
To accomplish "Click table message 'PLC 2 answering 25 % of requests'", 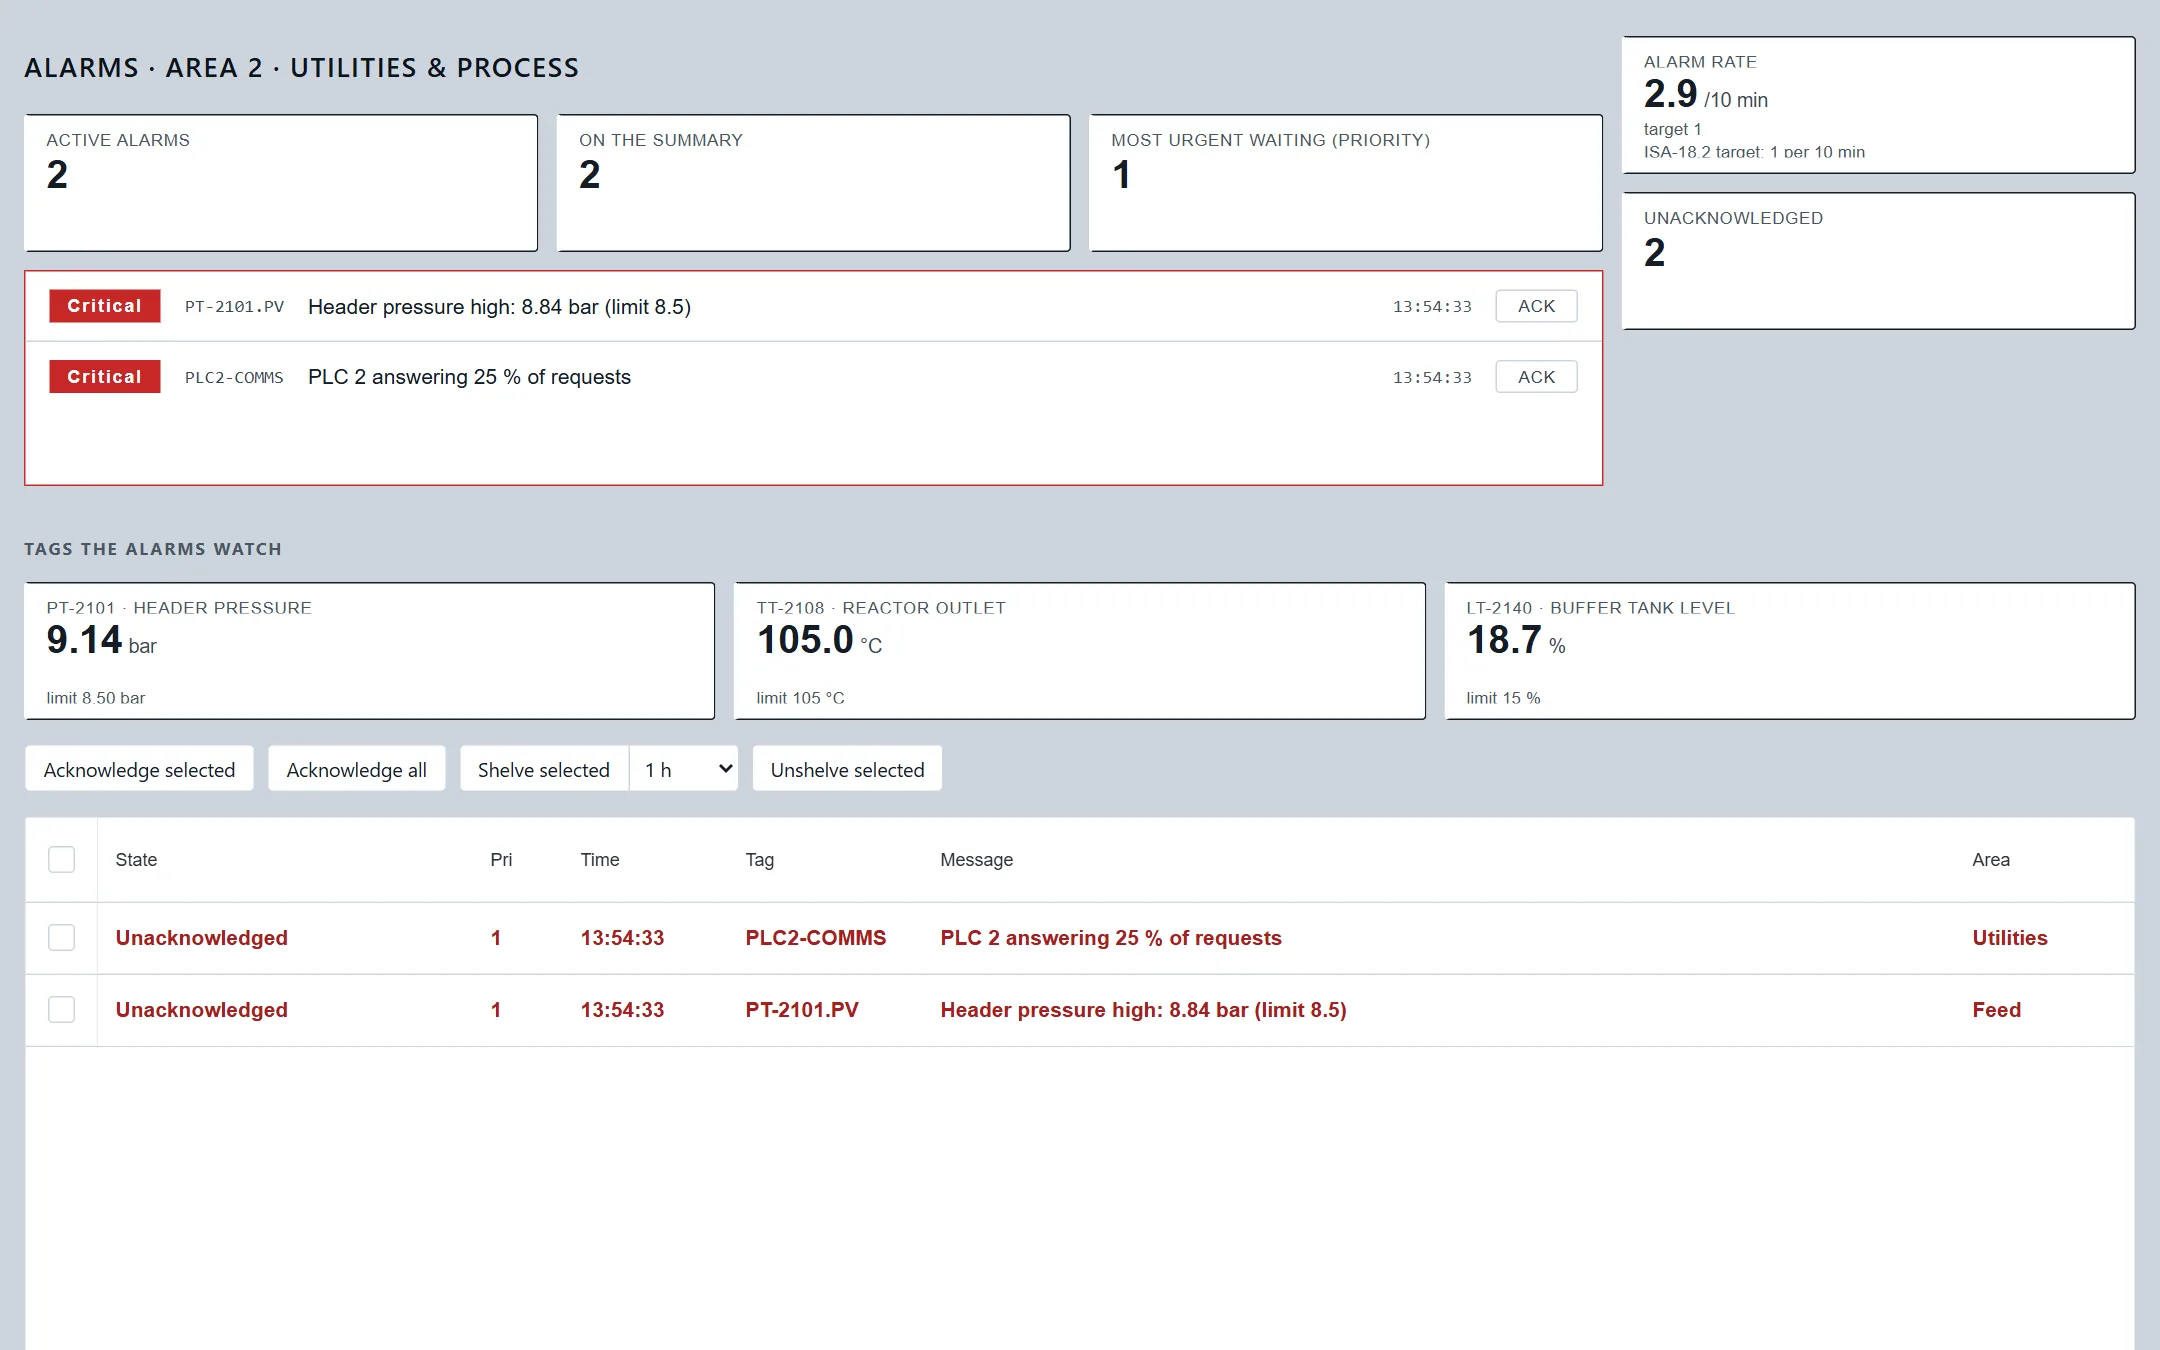I will click(x=1111, y=938).
